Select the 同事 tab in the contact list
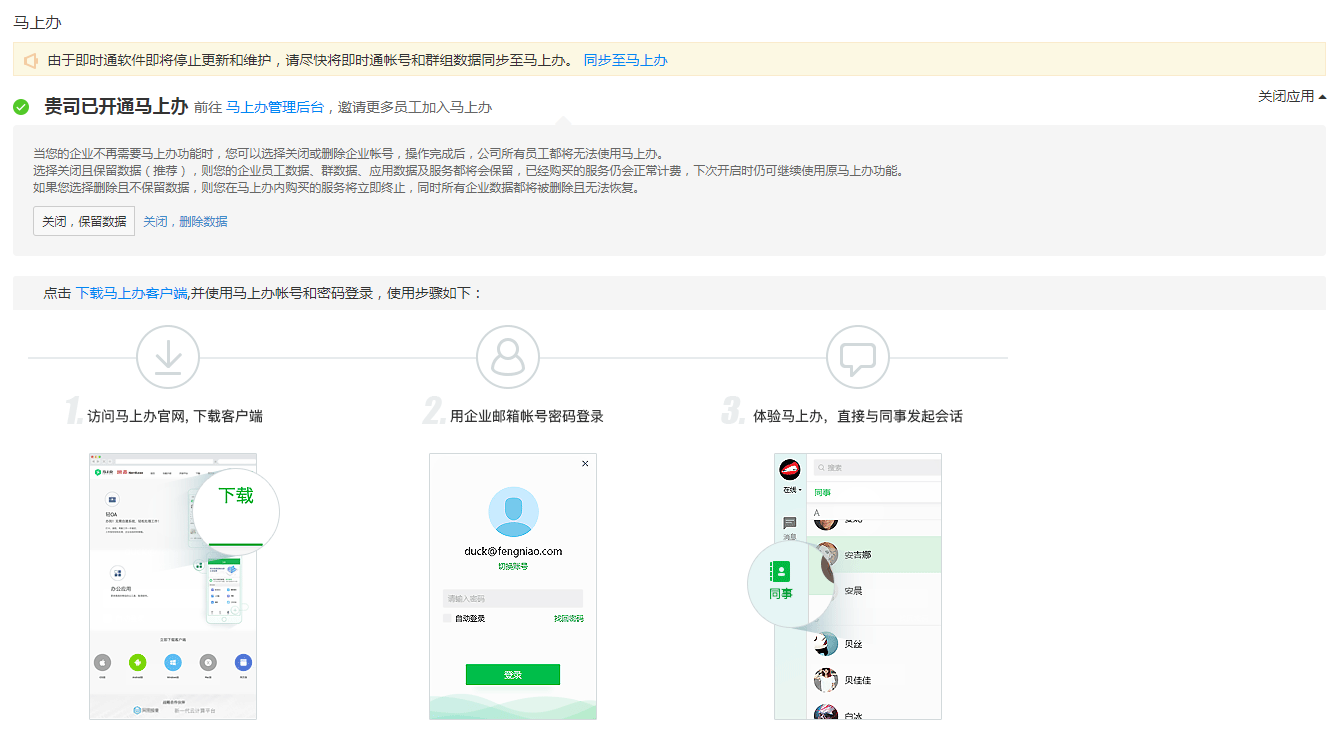1335x747 pixels. point(822,490)
